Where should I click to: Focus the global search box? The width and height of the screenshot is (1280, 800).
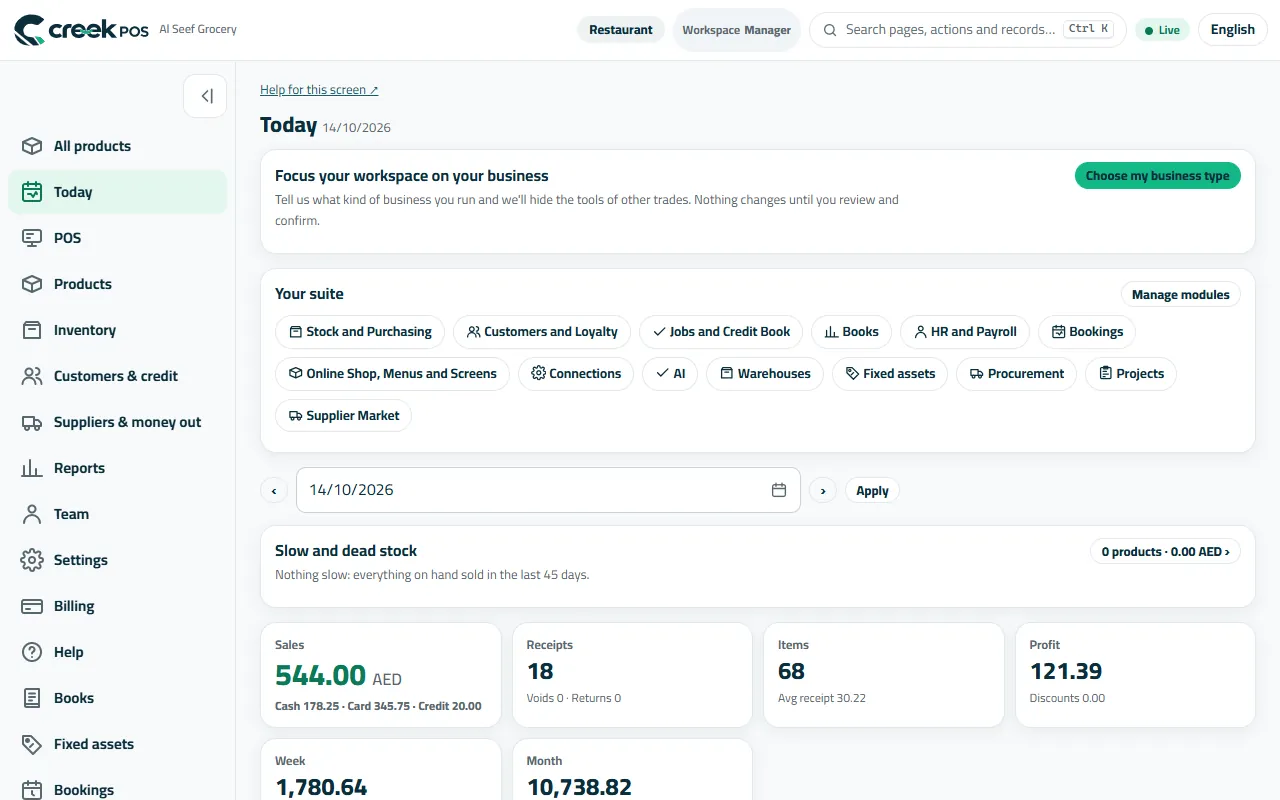[x=967, y=30]
